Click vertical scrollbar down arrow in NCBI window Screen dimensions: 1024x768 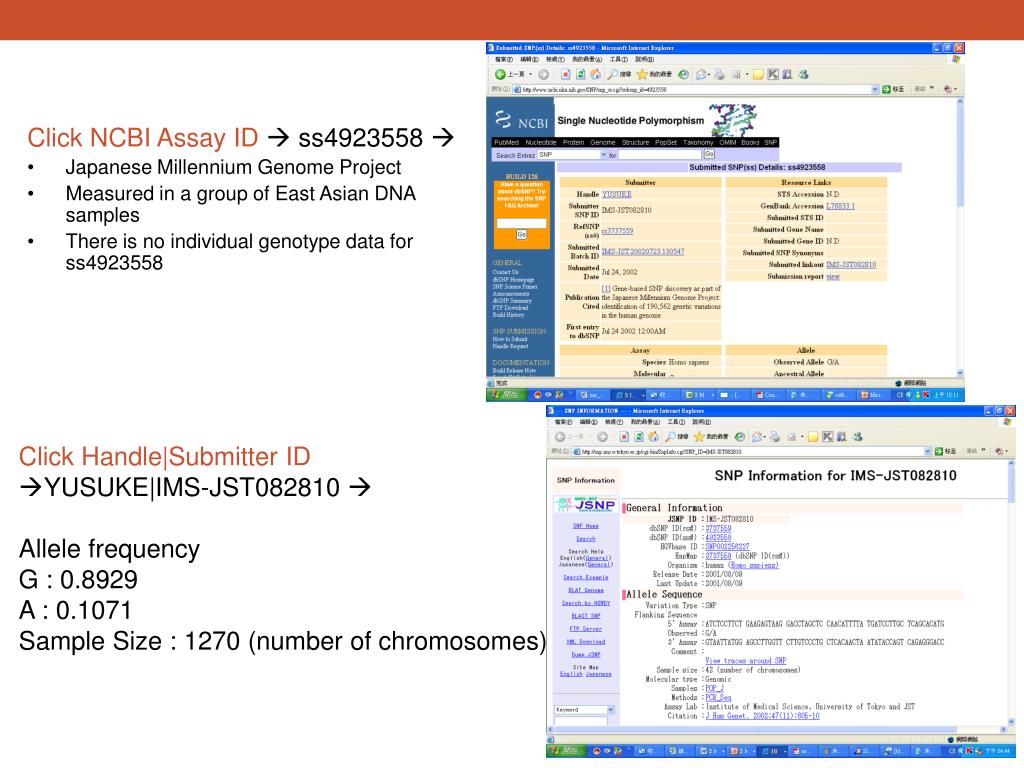click(x=960, y=373)
